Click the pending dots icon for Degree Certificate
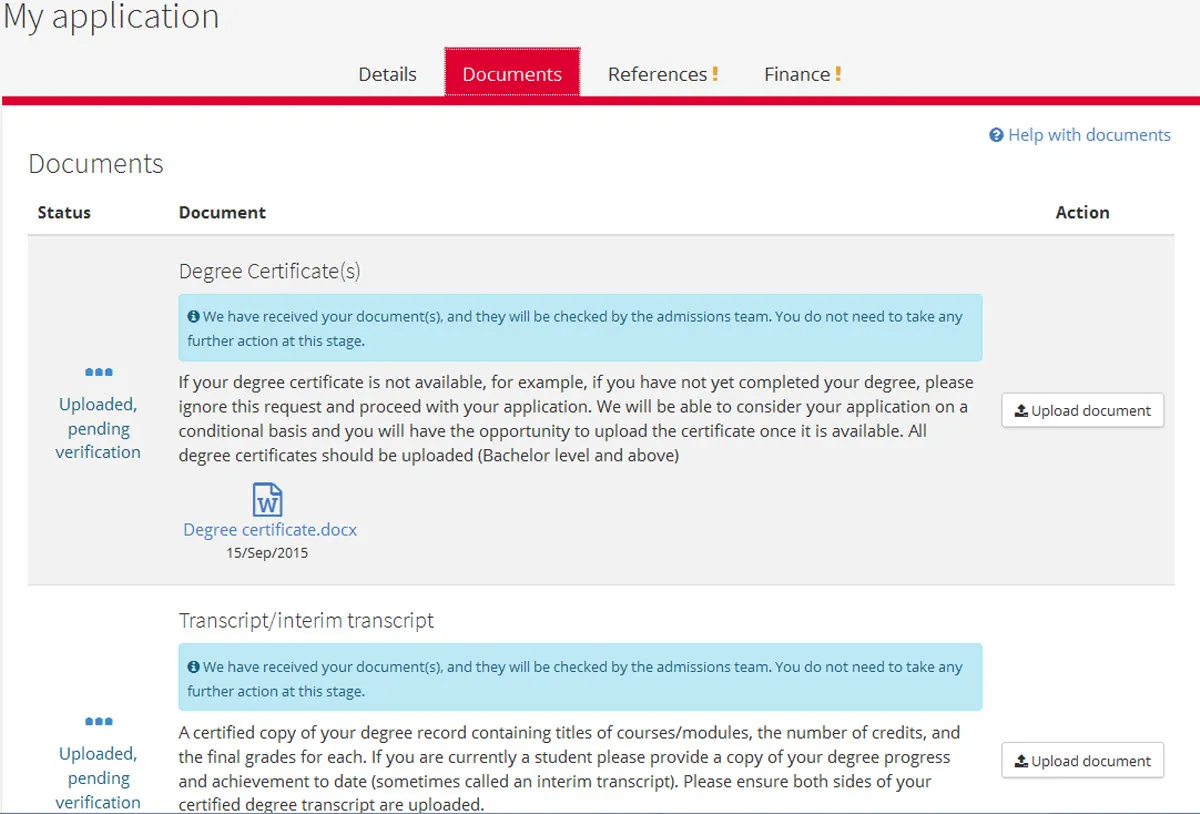This screenshot has width=1200, height=814. coord(98,372)
